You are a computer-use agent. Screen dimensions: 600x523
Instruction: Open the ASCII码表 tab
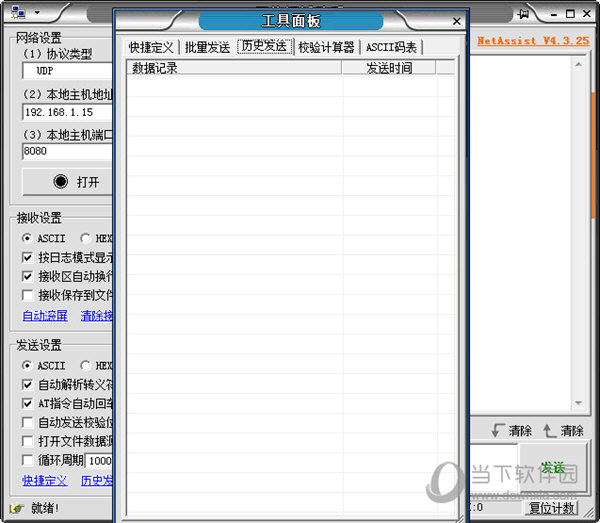pos(391,47)
